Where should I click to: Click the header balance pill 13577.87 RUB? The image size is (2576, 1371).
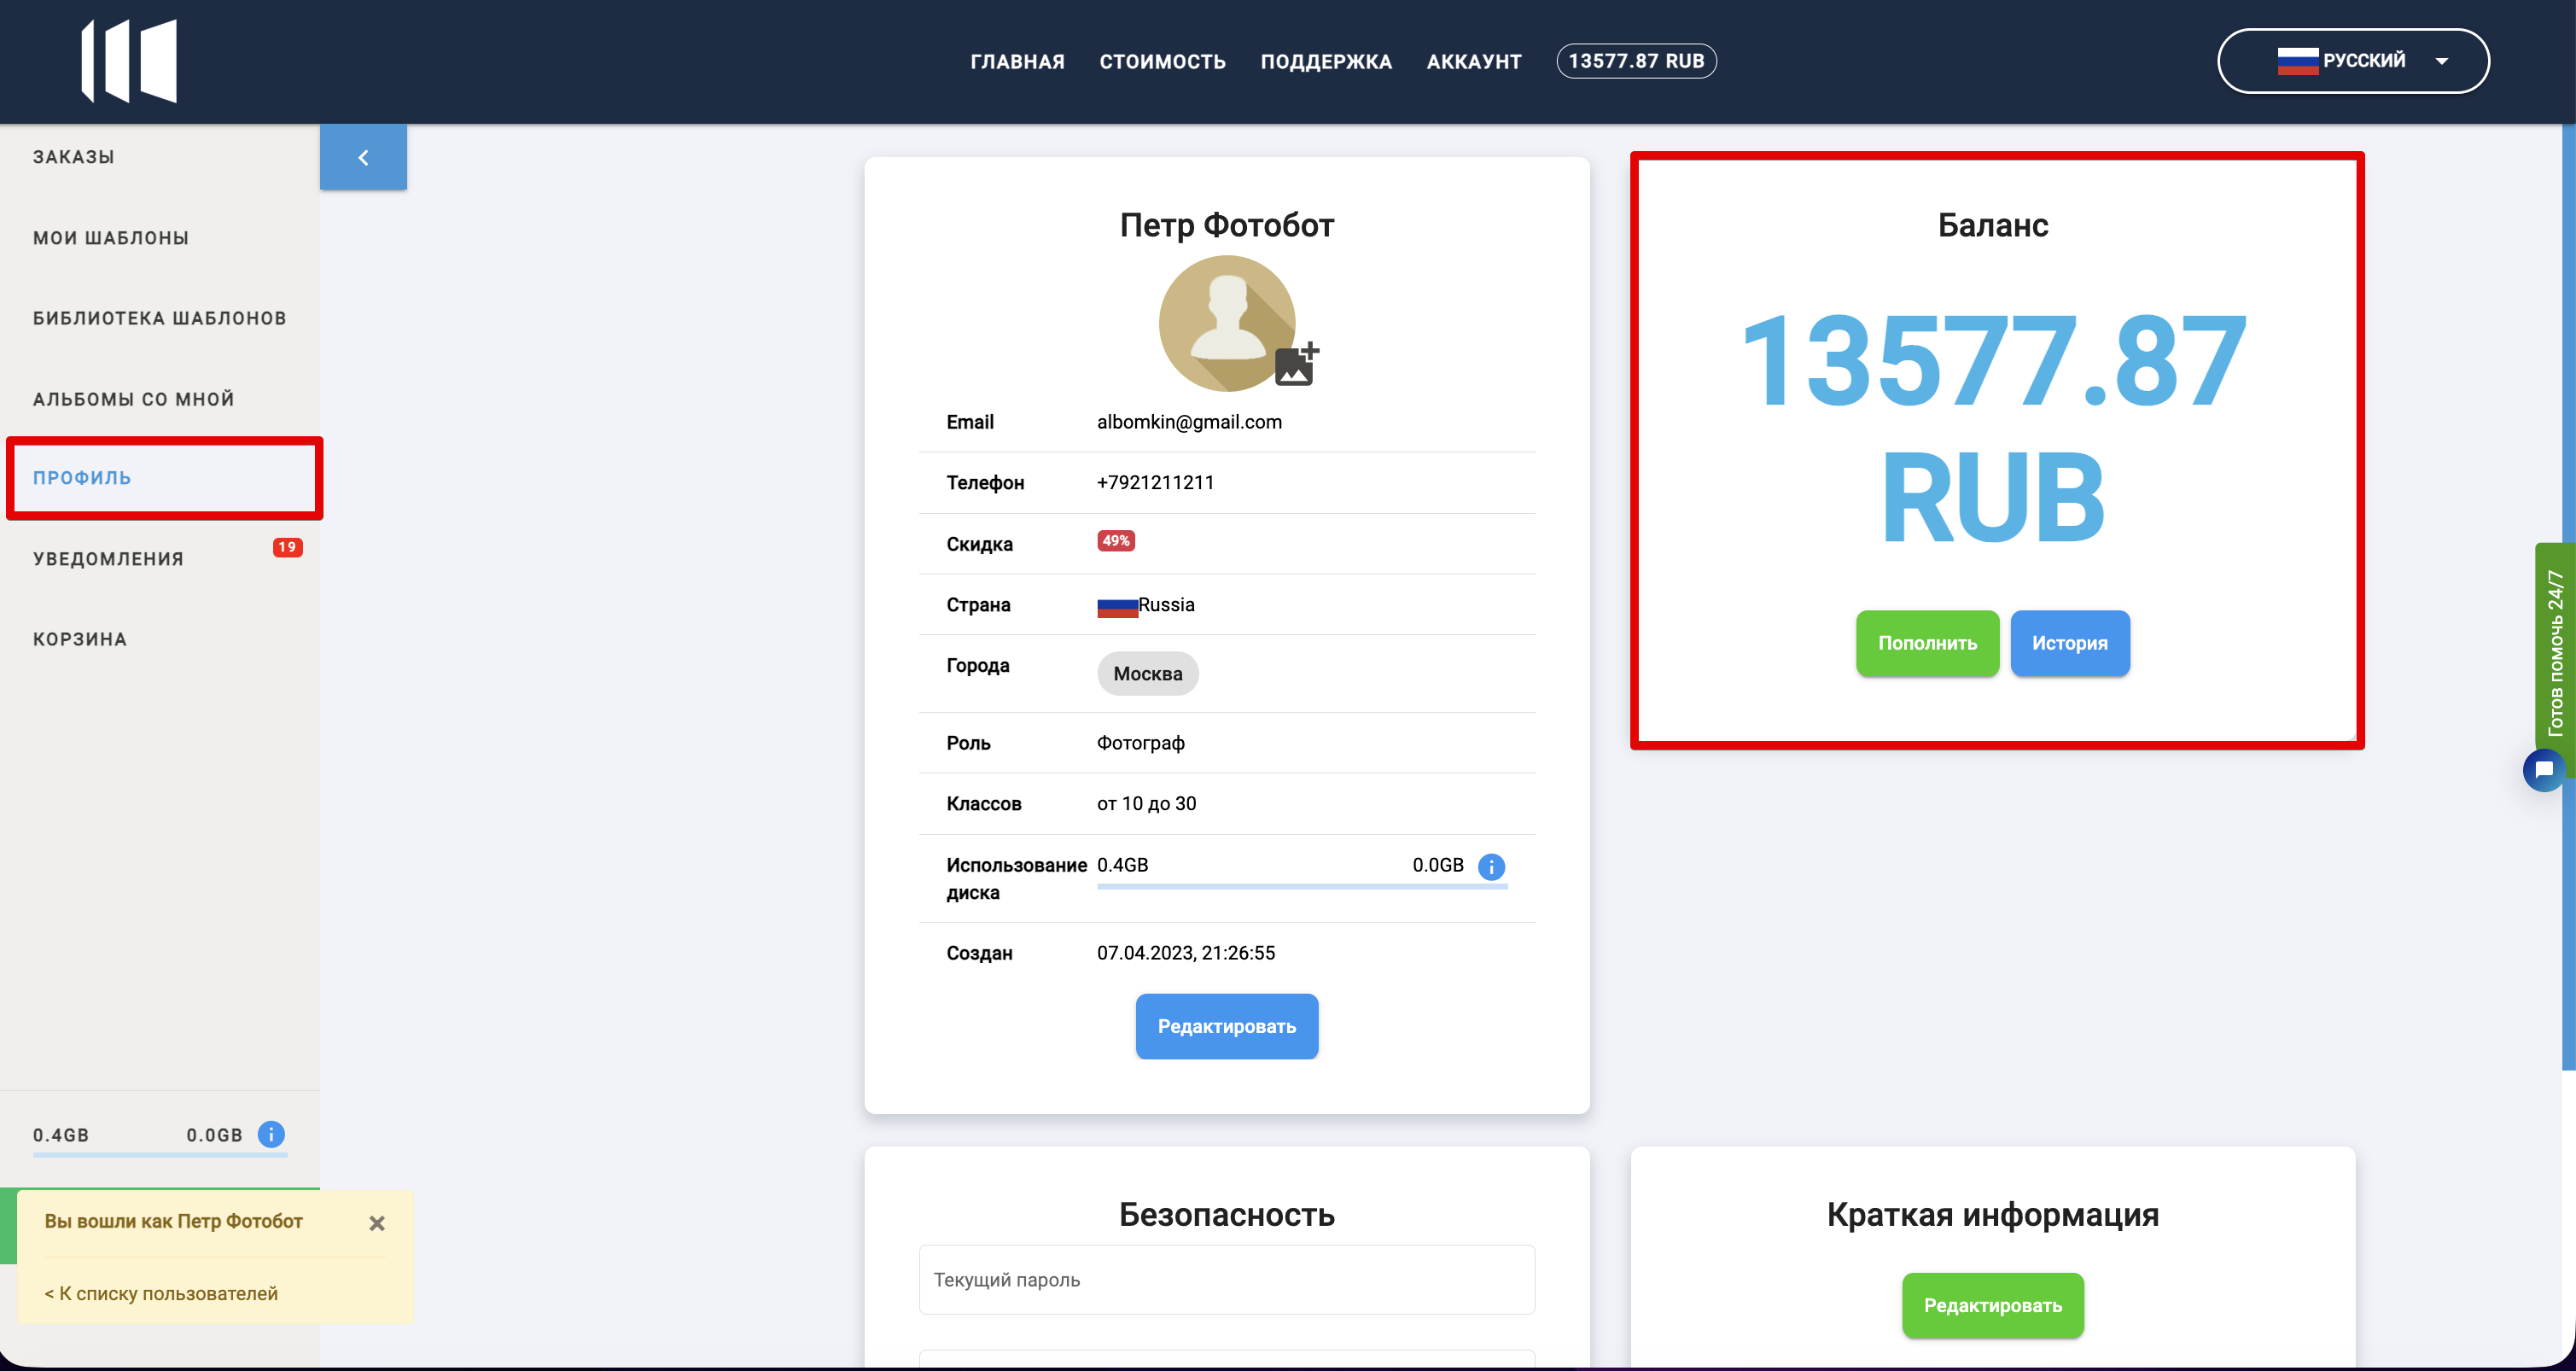[1636, 61]
